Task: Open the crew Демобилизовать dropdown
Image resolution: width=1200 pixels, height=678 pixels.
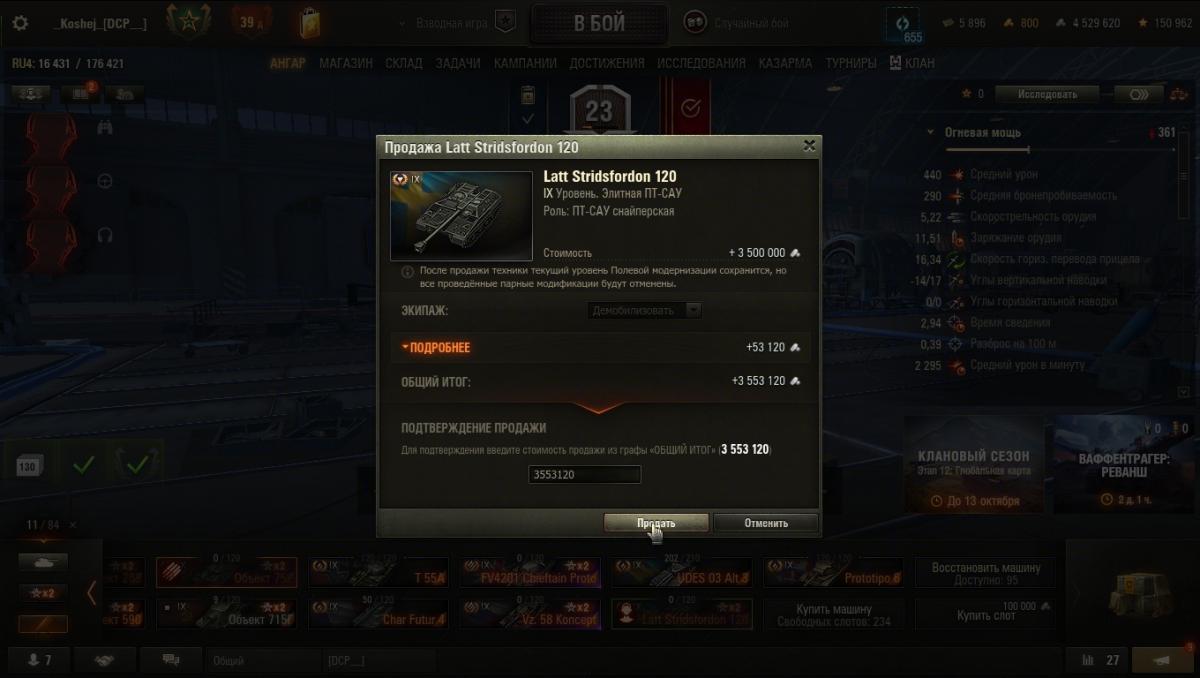Action: click(645, 310)
